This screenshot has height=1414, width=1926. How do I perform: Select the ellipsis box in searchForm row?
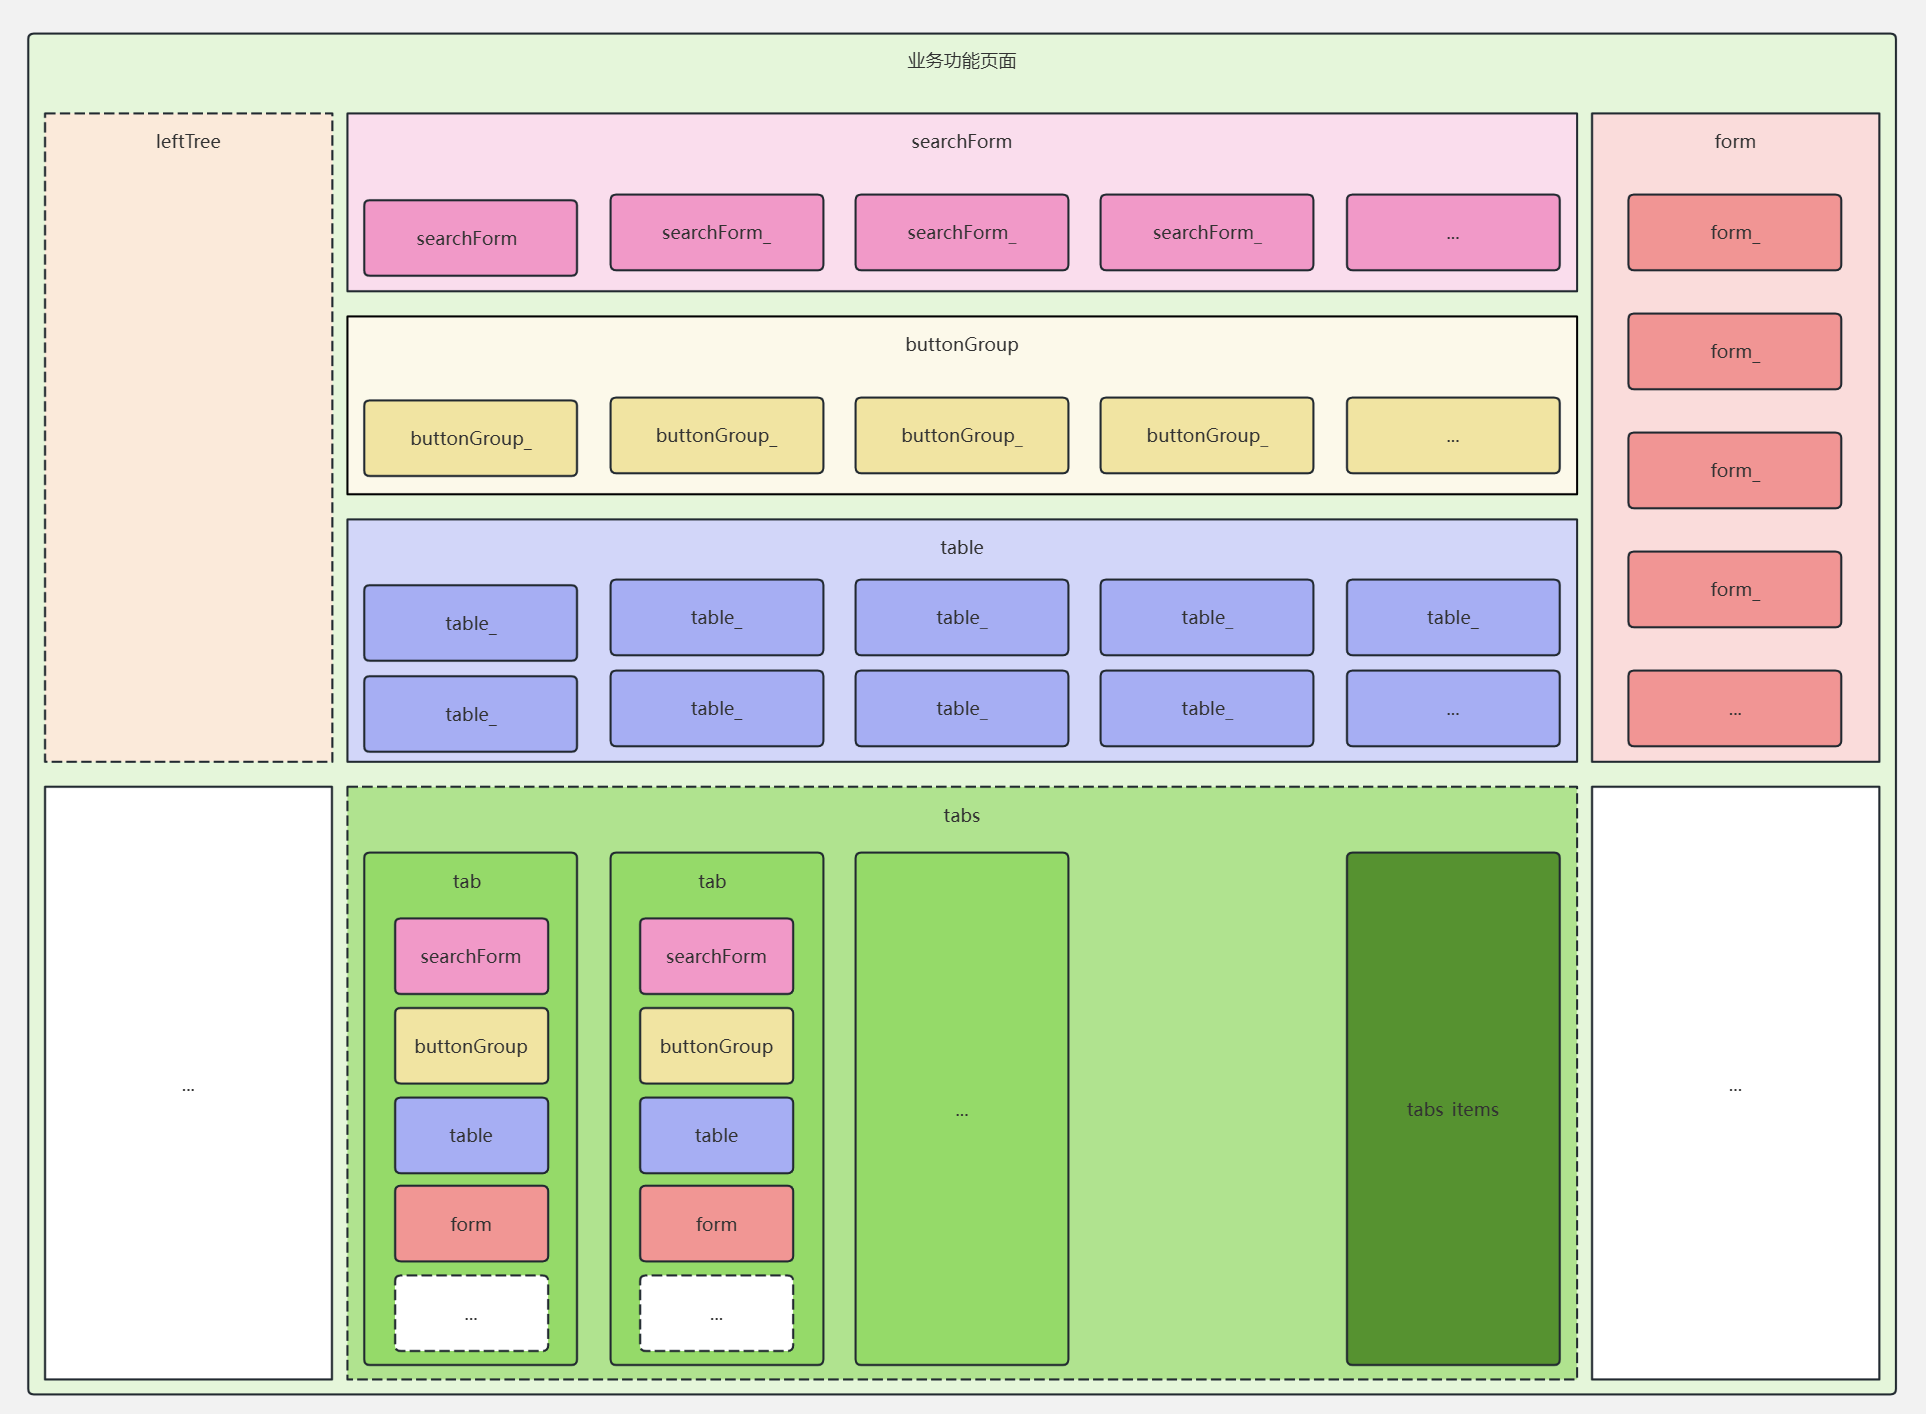pyautogui.click(x=1452, y=233)
